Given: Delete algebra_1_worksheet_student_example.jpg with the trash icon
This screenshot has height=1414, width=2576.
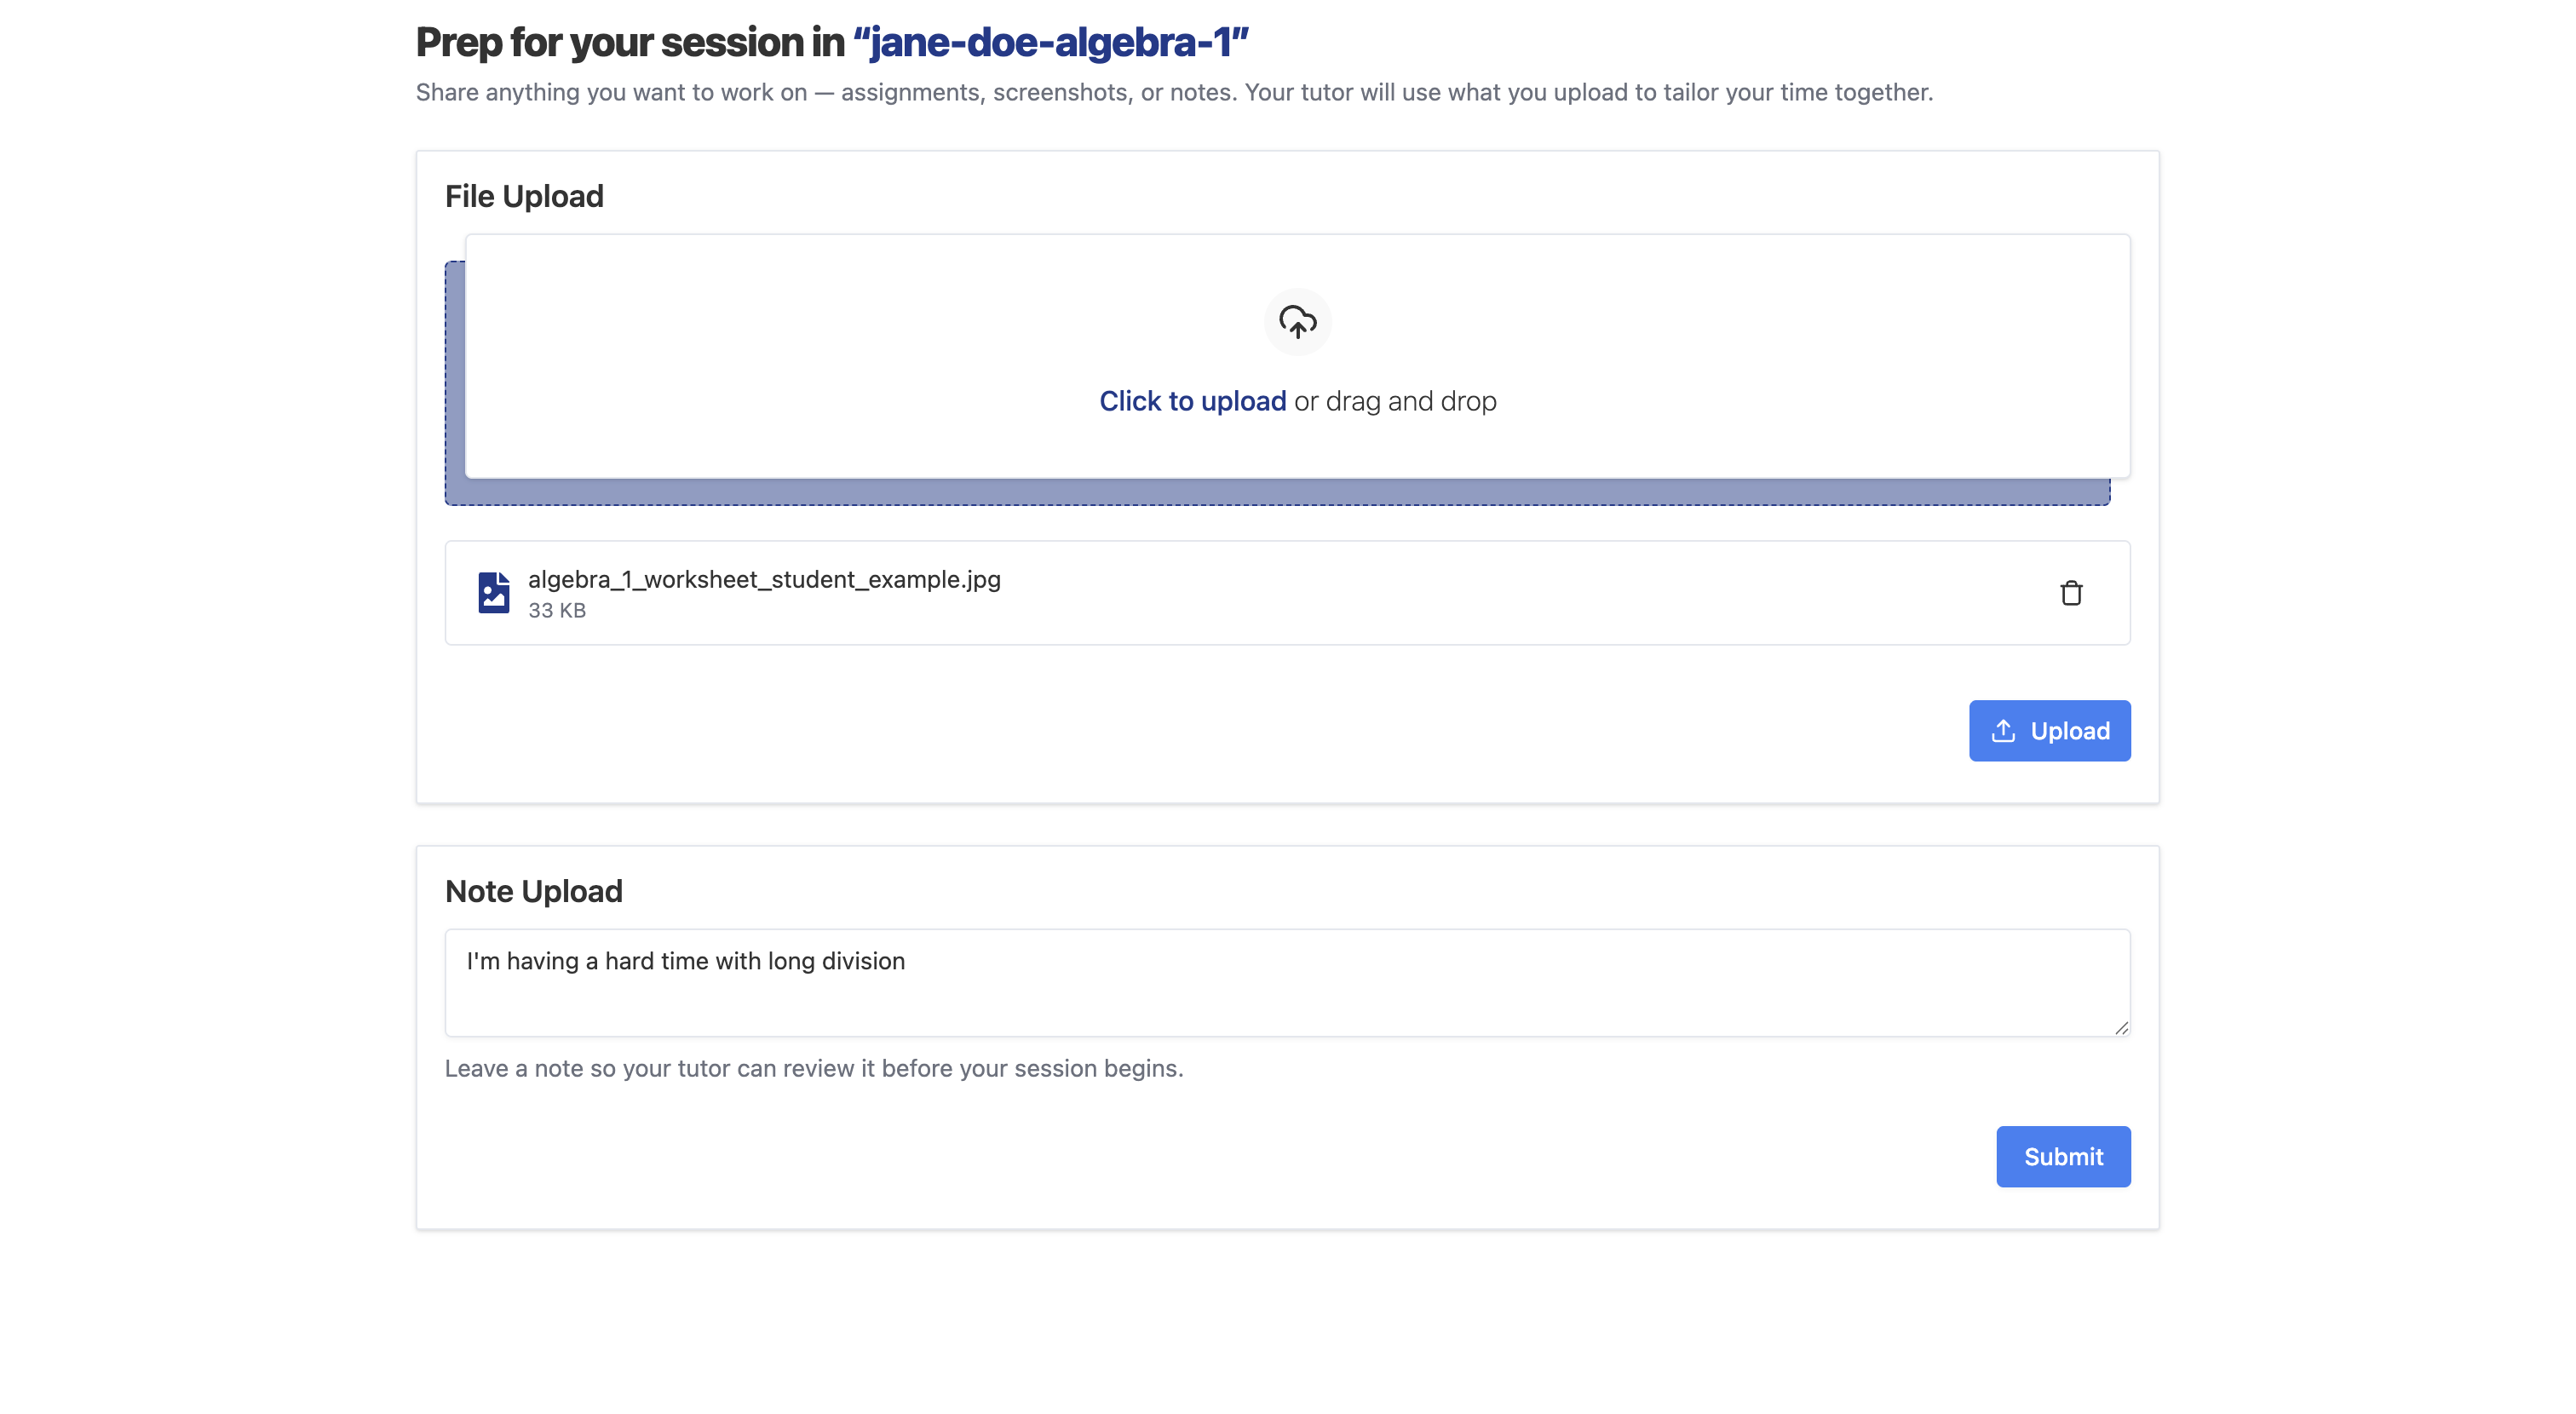Looking at the screenshot, I should [2071, 592].
